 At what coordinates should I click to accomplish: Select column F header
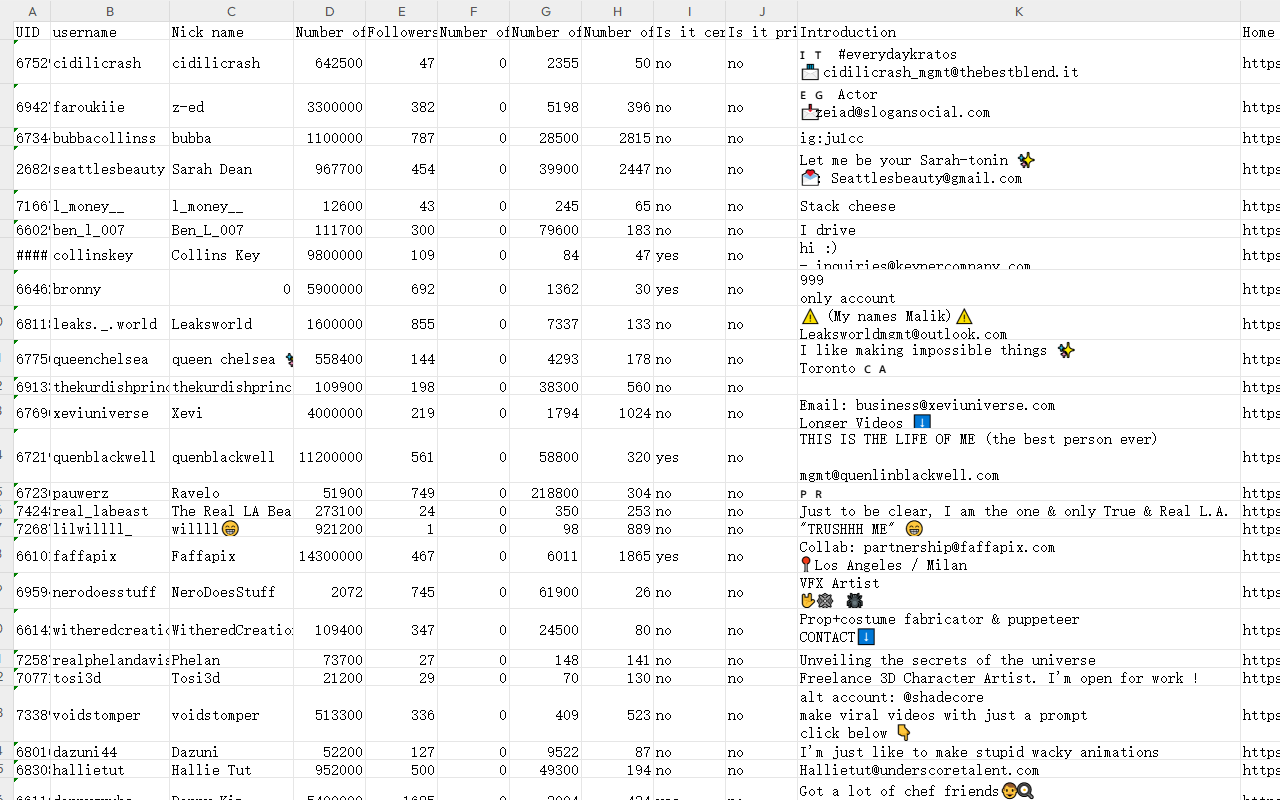[x=473, y=11]
